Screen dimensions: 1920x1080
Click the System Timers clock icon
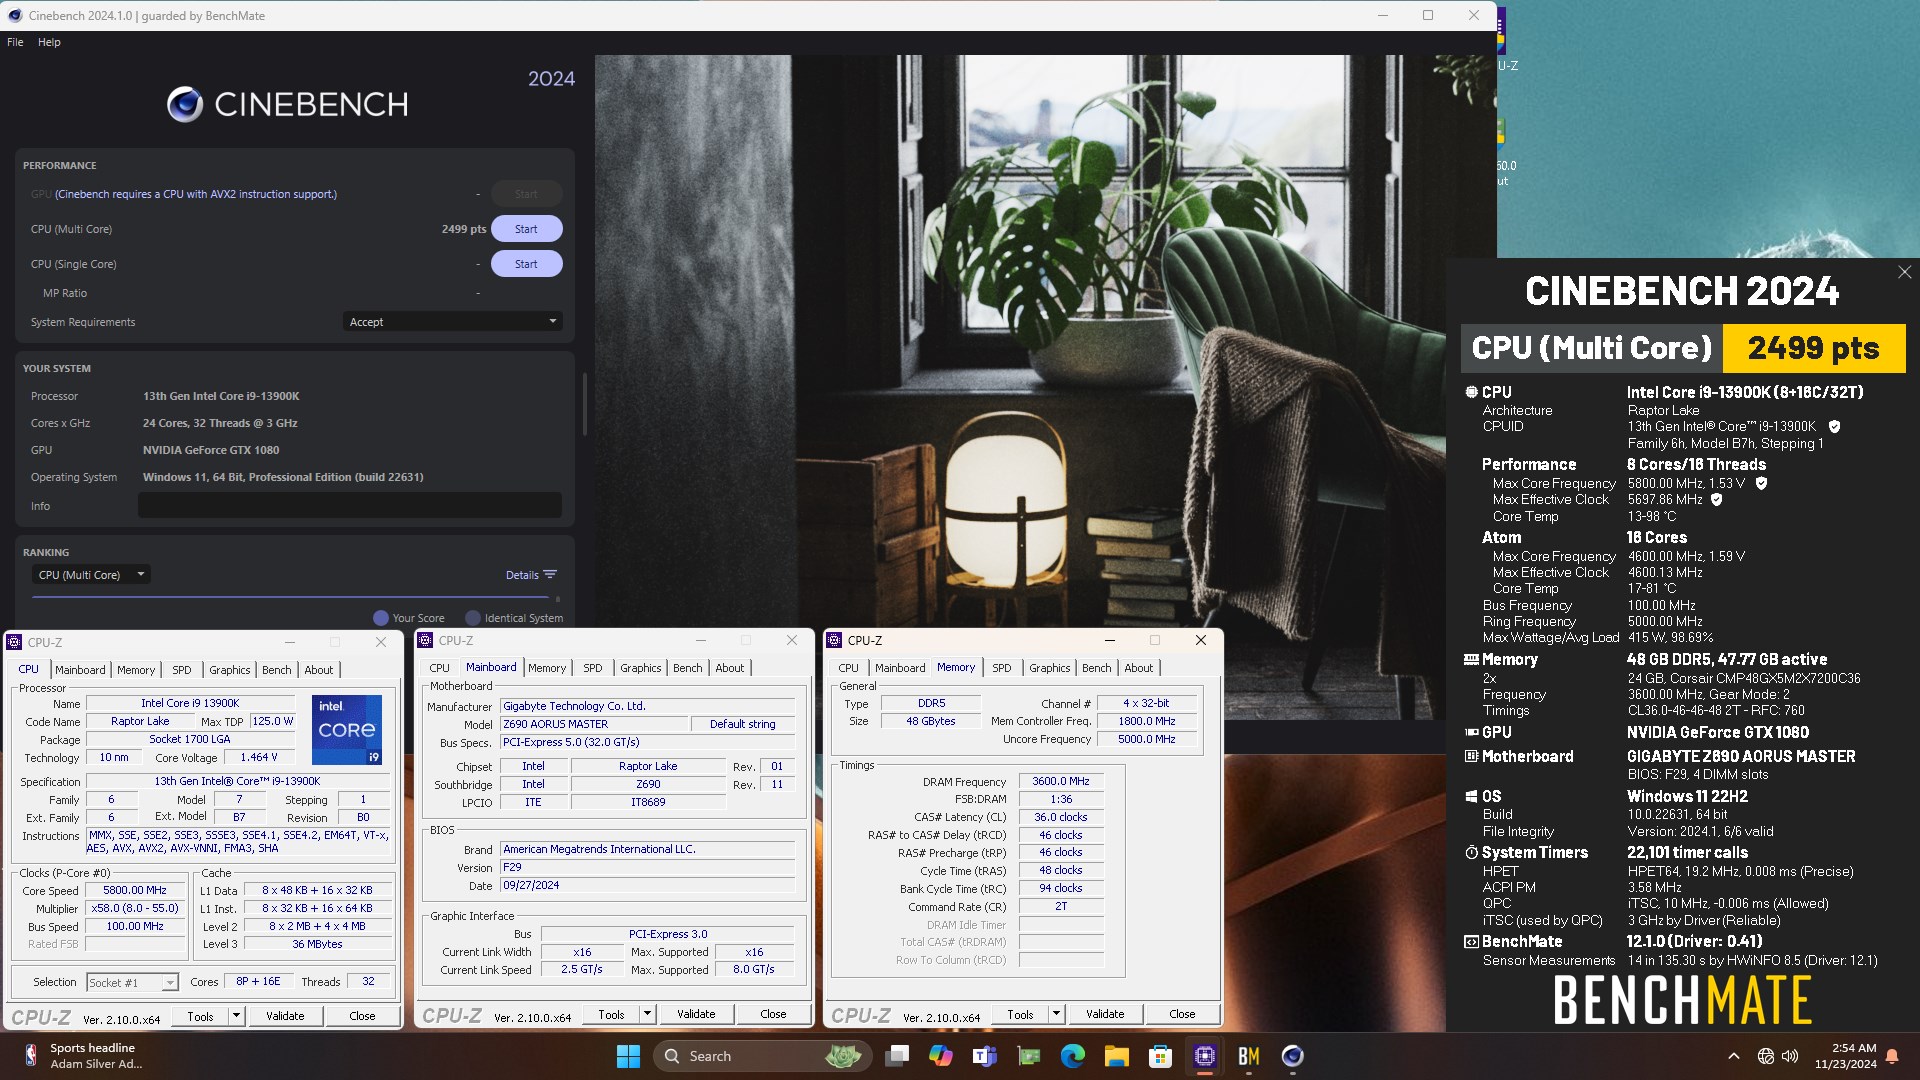[1471, 853]
